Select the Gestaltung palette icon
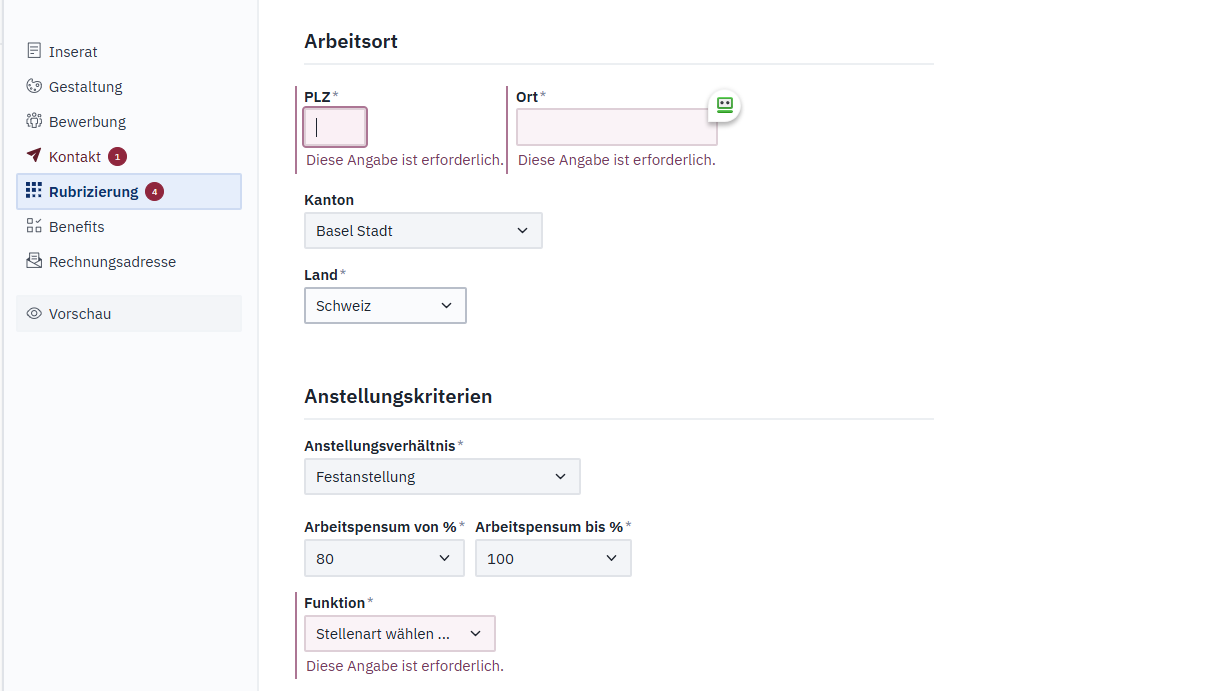This screenshot has width=1207, height=691. [x=33, y=86]
